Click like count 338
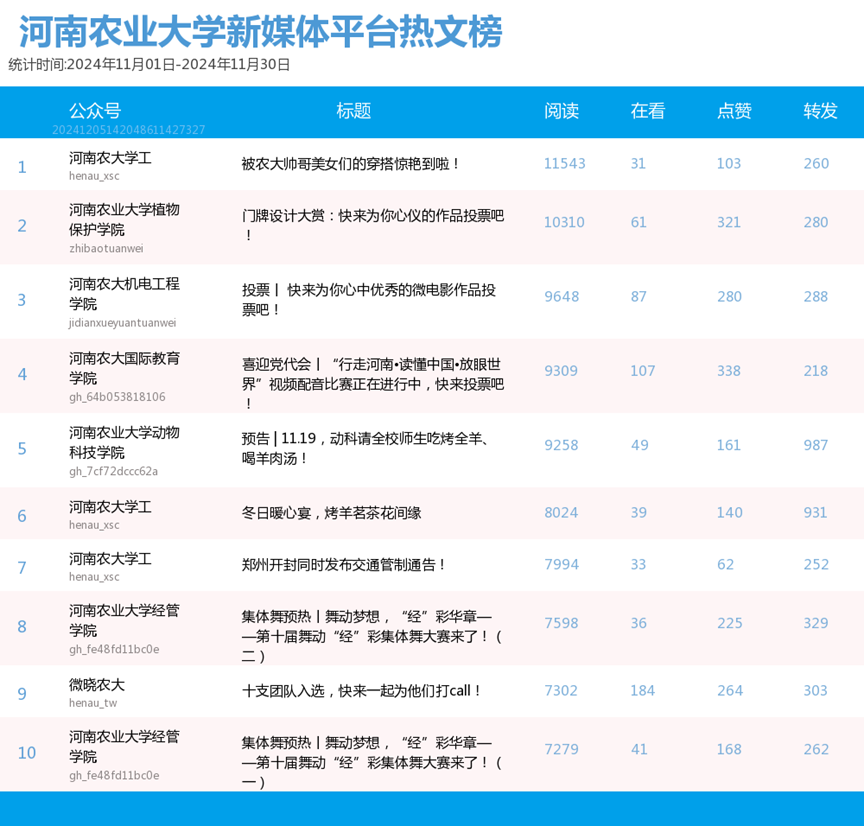This screenshot has width=864, height=826. (x=729, y=371)
